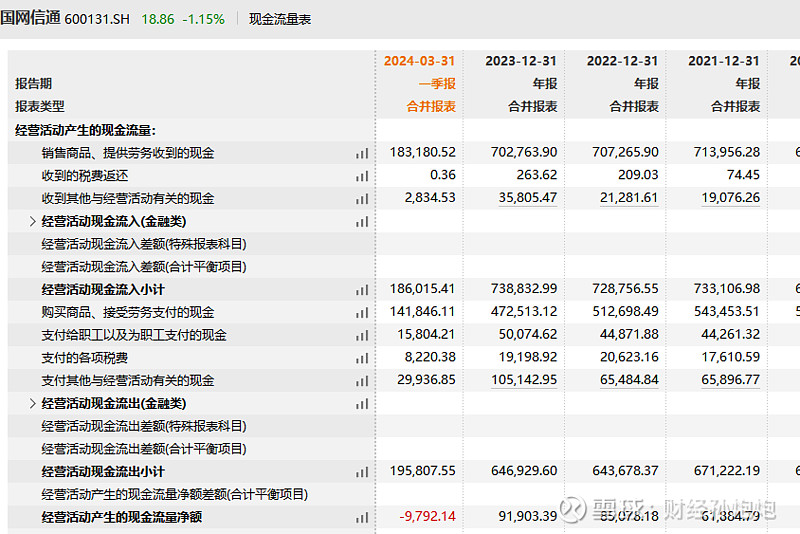The height and width of the screenshot is (534, 800).
Task: Select cell value 17,610.59
Action: click(731, 357)
